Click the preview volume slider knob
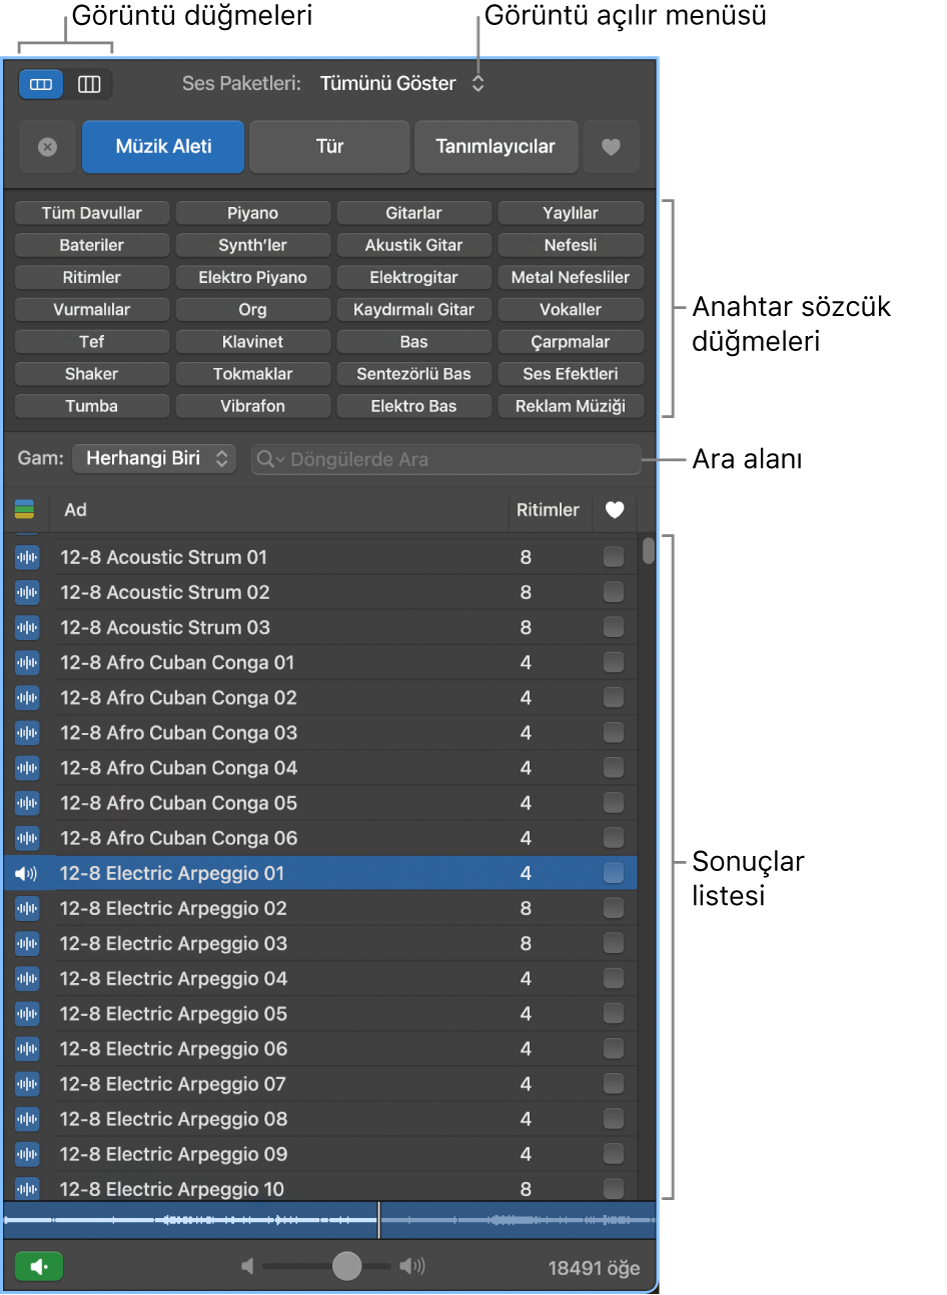 coord(347,1266)
